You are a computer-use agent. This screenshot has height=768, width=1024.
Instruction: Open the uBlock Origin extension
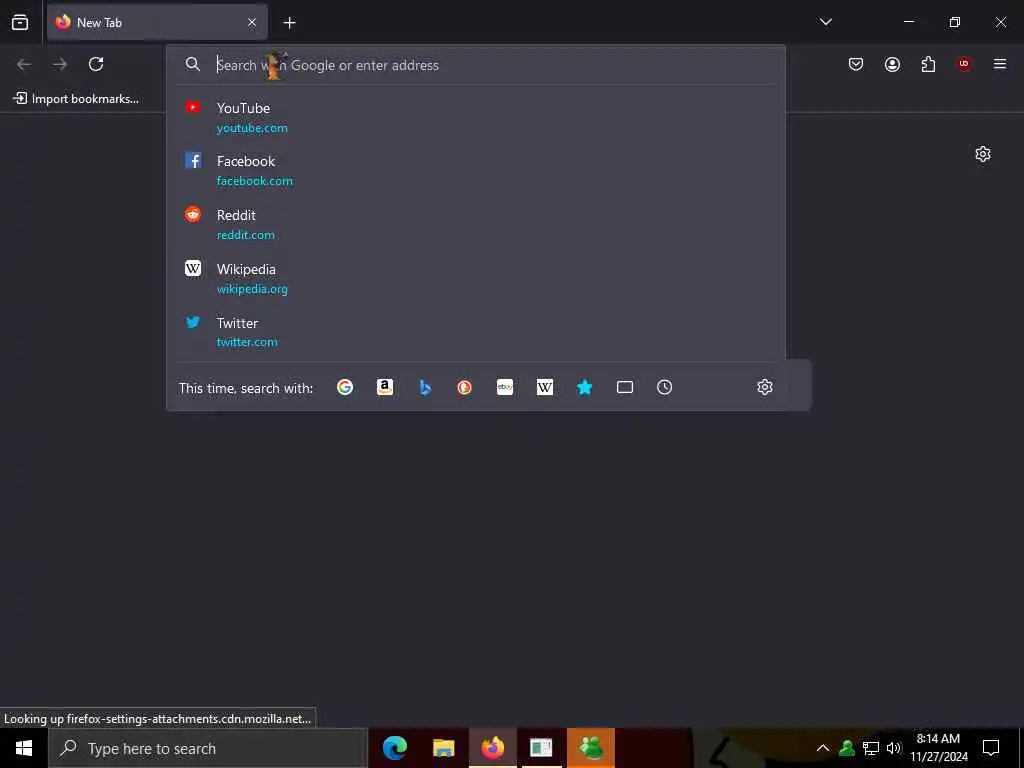coord(964,64)
